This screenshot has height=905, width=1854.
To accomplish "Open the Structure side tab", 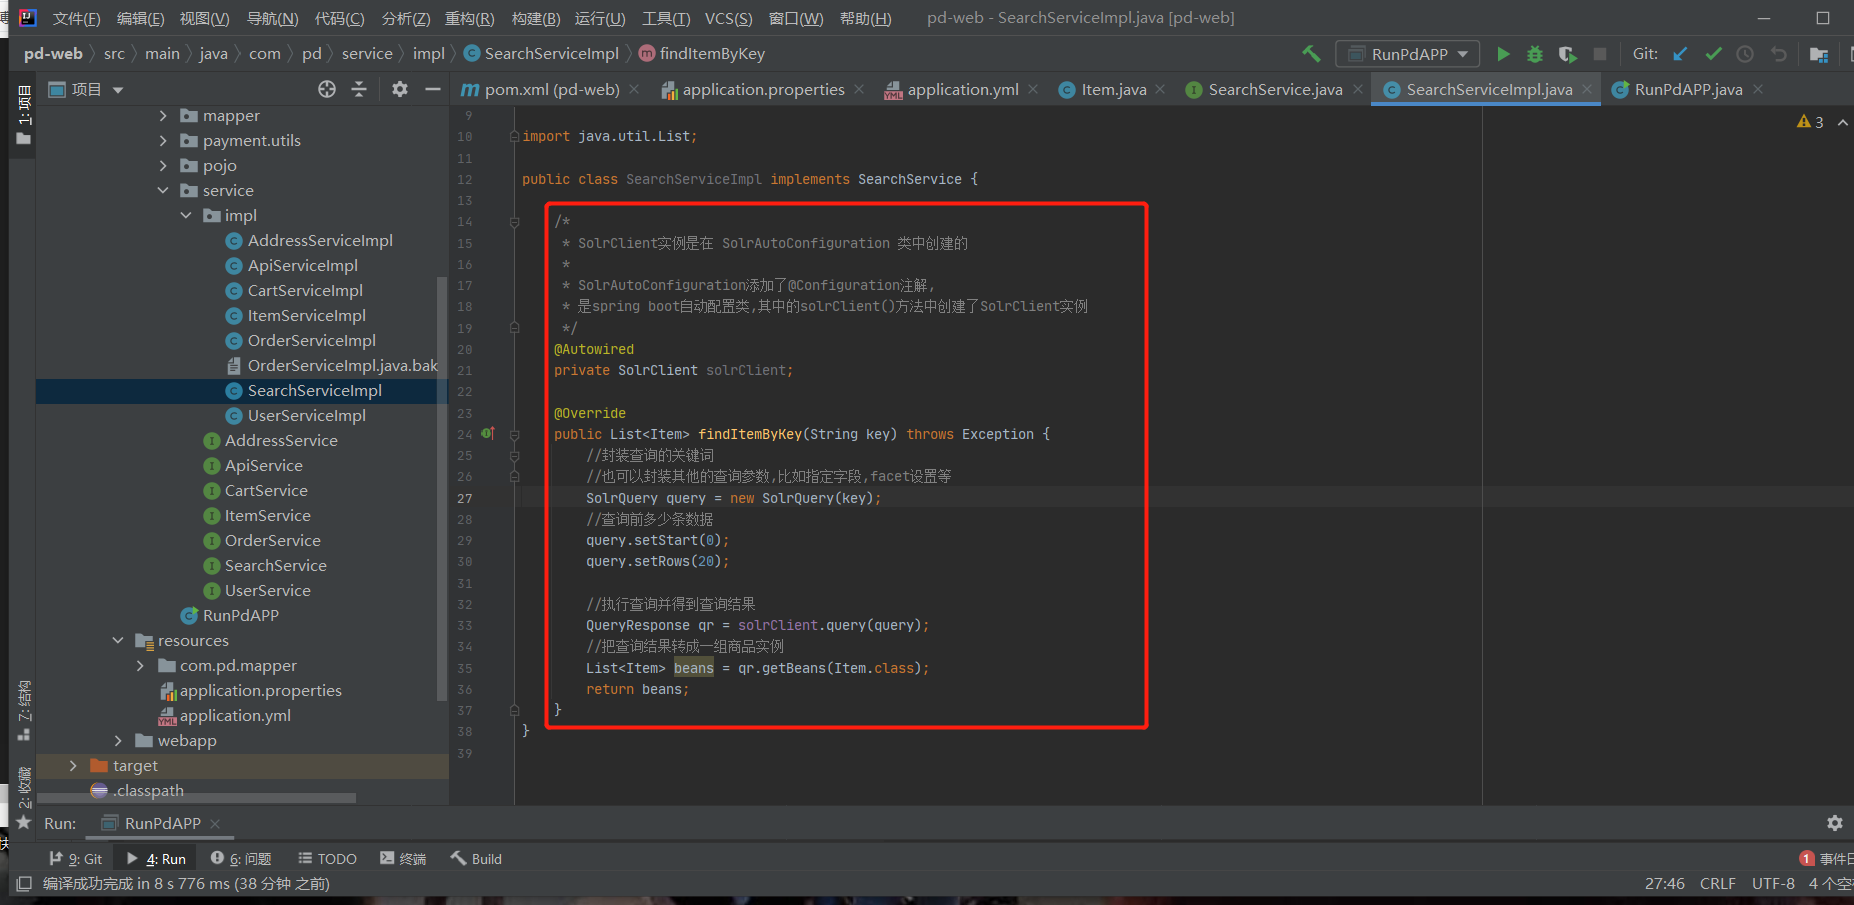I will click(24, 711).
